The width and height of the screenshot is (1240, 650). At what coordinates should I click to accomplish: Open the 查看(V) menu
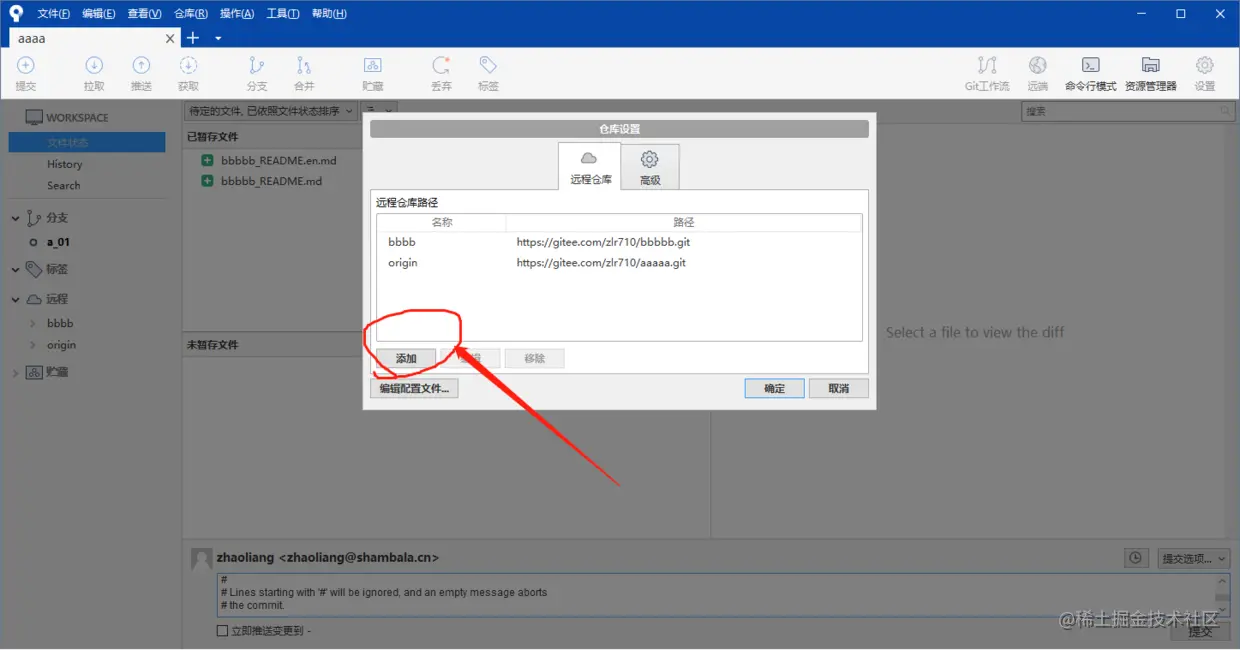point(144,14)
